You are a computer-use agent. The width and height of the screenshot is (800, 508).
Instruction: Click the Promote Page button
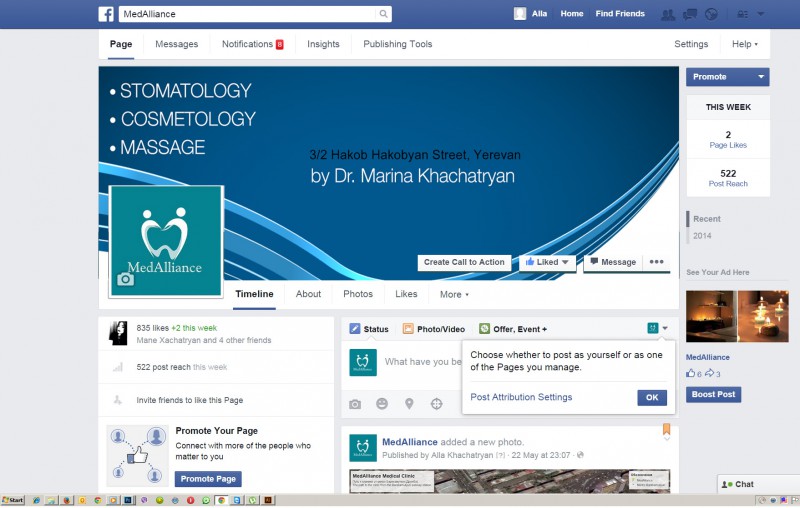click(208, 478)
